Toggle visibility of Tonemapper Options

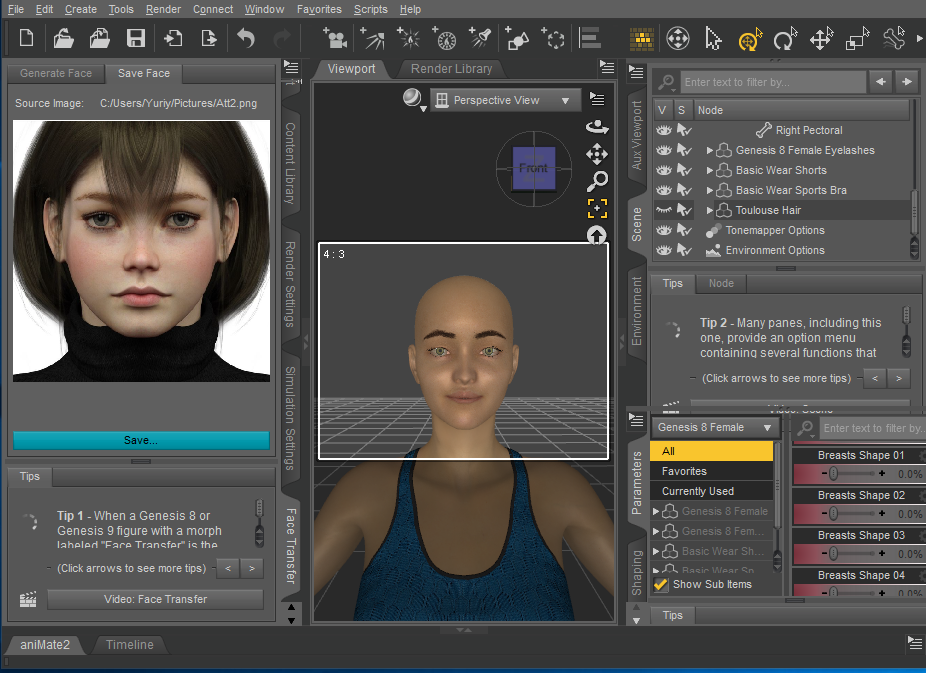664,230
